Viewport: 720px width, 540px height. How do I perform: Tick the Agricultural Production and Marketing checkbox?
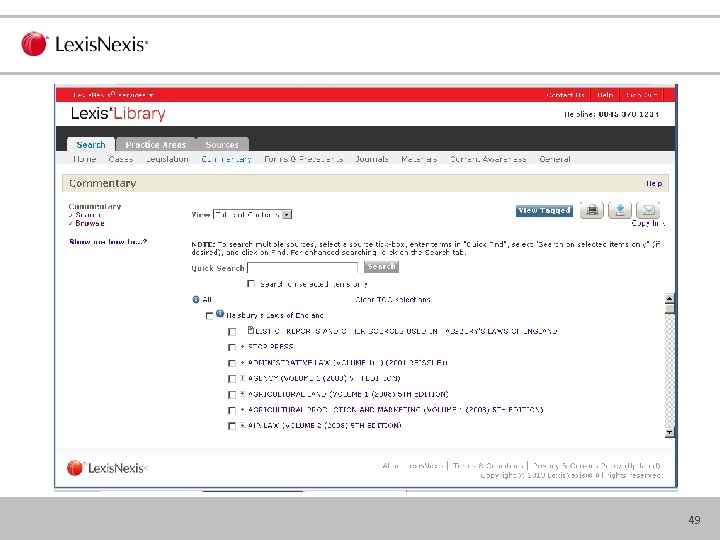pos(232,410)
